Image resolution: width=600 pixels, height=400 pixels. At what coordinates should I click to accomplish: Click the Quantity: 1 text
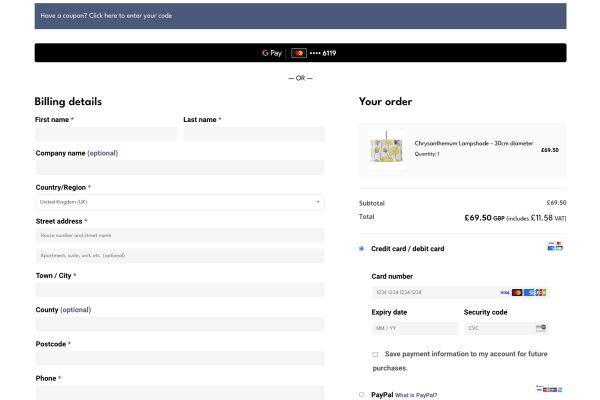(427, 154)
